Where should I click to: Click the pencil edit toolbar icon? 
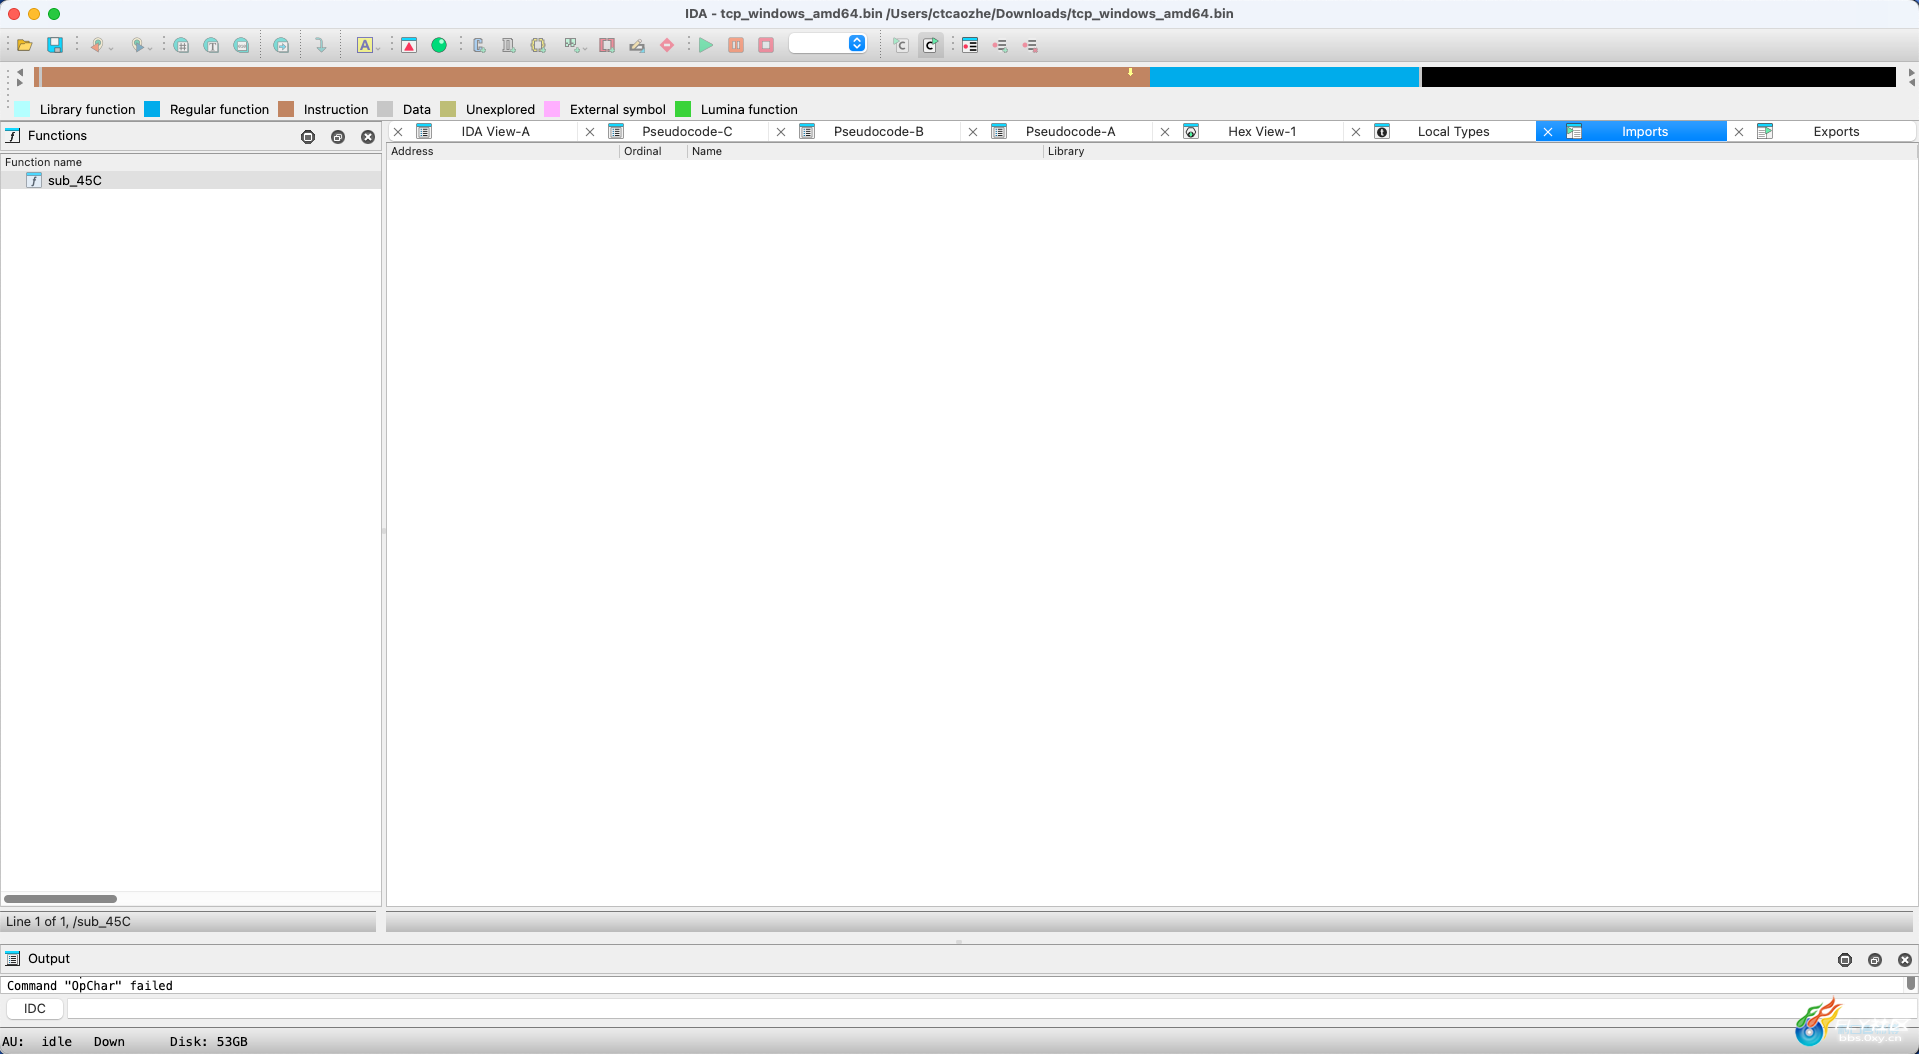click(637, 45)
